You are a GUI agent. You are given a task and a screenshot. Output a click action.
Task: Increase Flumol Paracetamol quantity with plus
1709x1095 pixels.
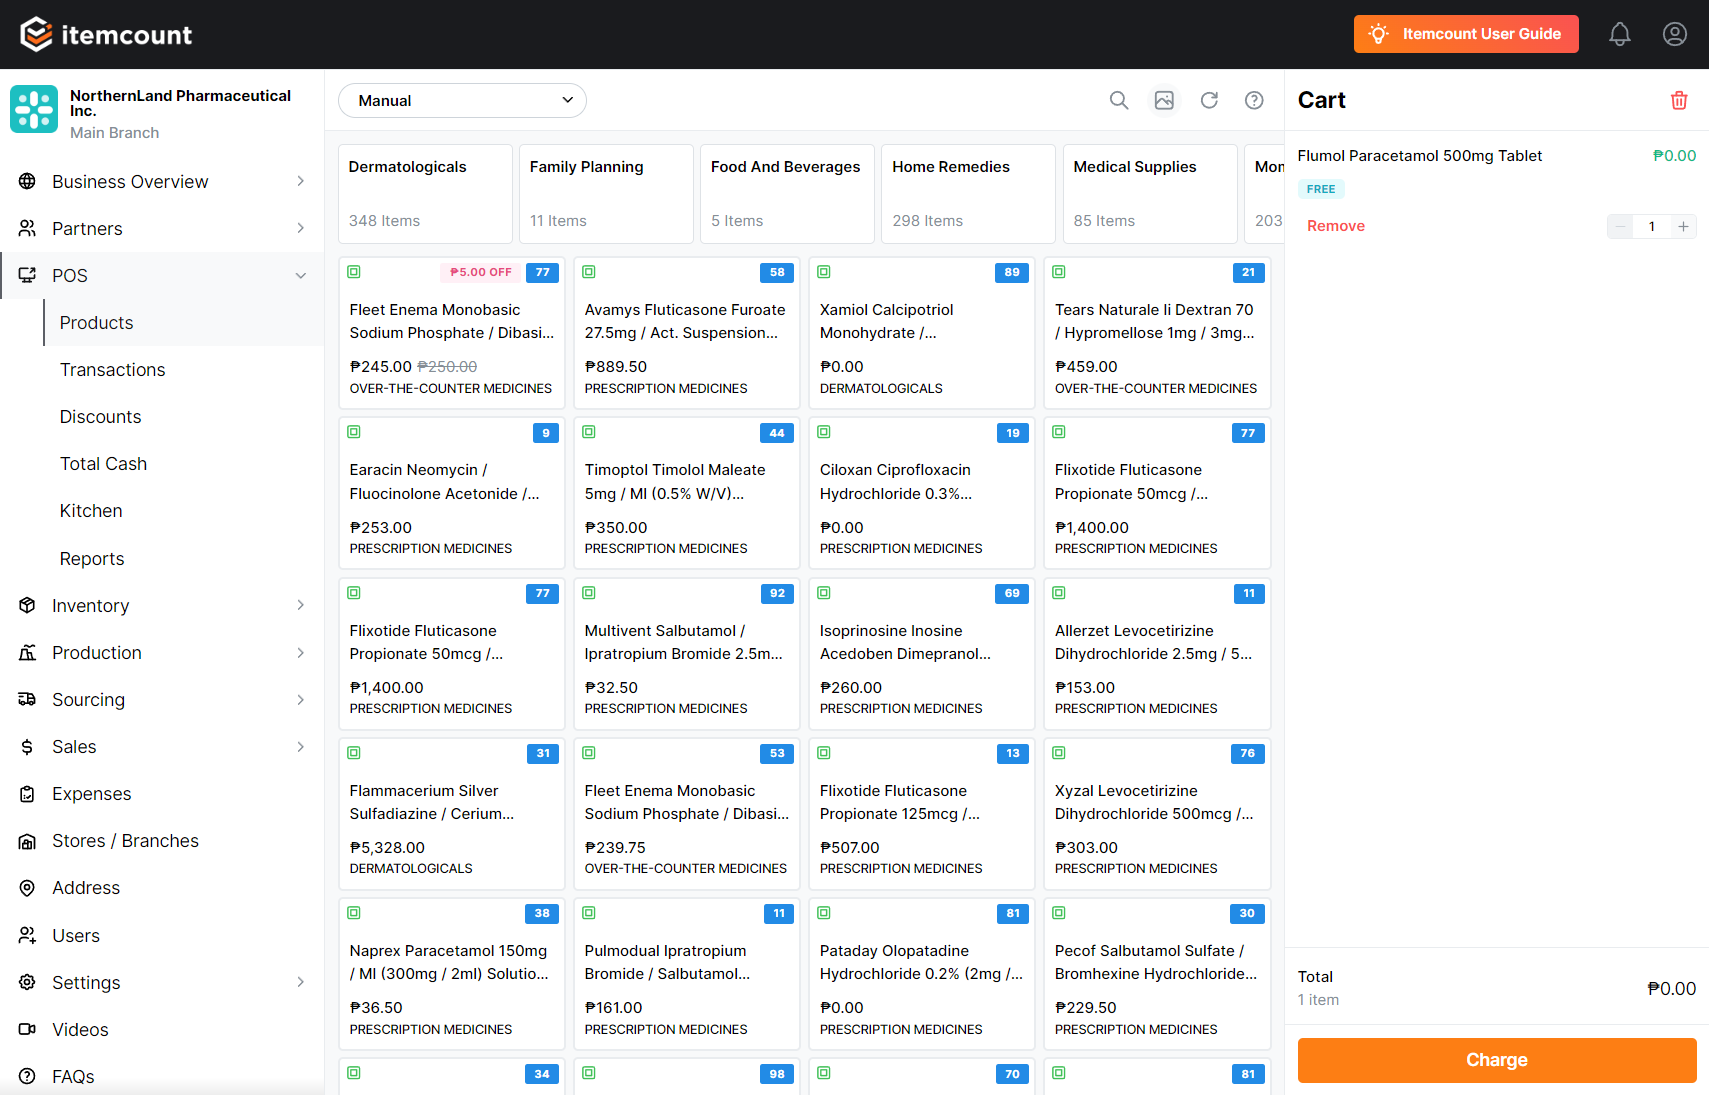coord(1684,226)
